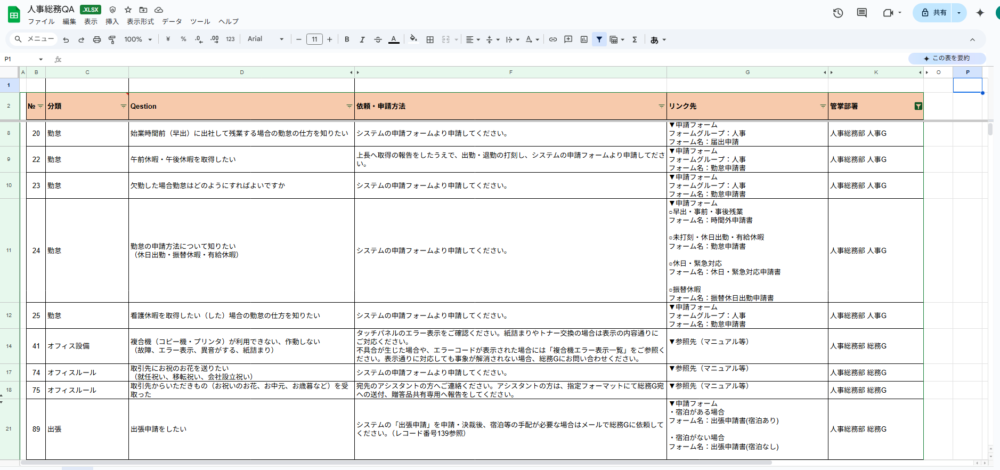Click the 共有 share button
This screenshot has width=1000, height=470.
(x=933, y=12)
